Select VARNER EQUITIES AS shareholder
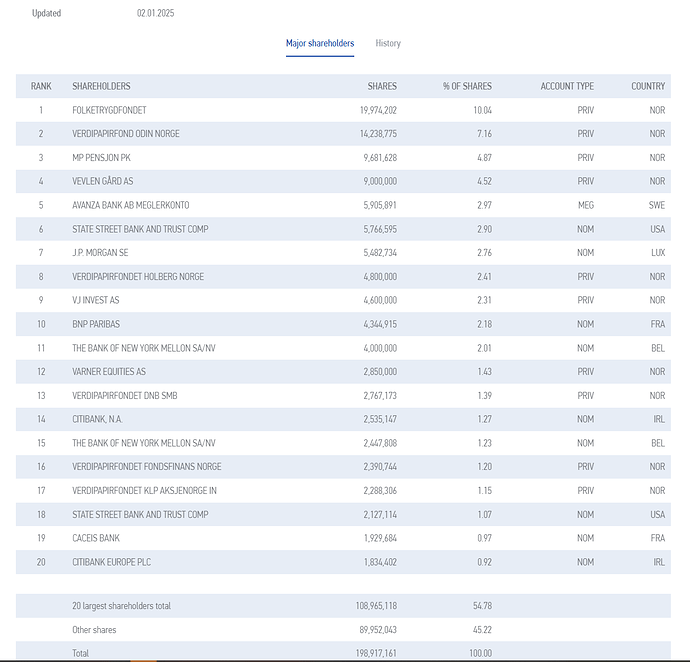 pyautogui.click(x=109, y=371)
